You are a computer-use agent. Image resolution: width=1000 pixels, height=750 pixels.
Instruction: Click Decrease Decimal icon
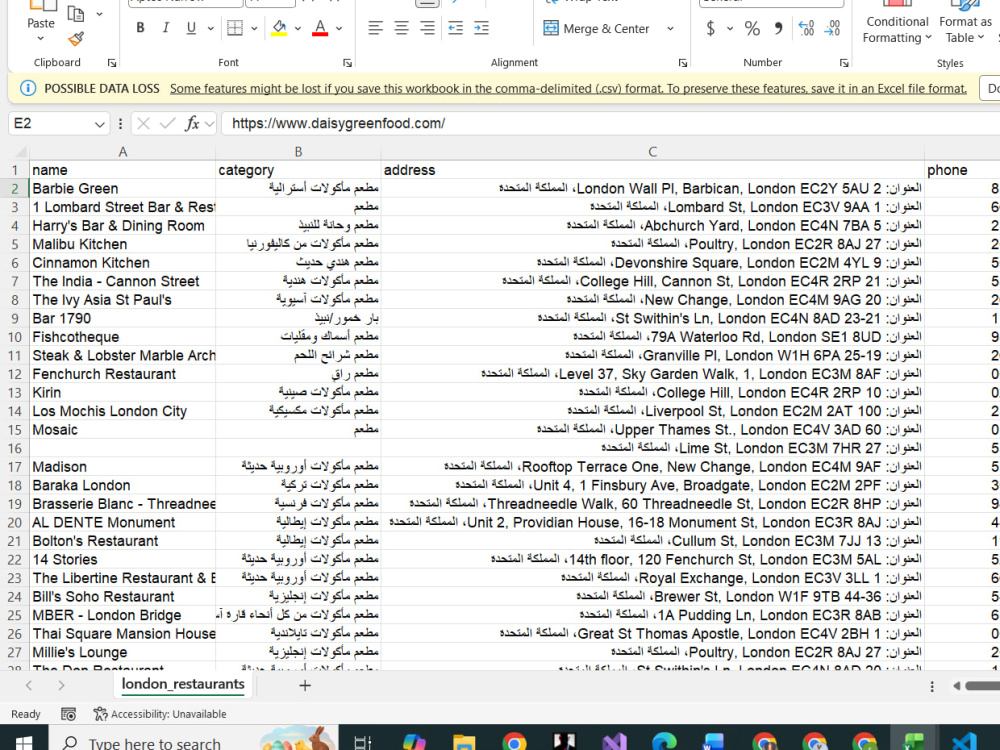832,28
